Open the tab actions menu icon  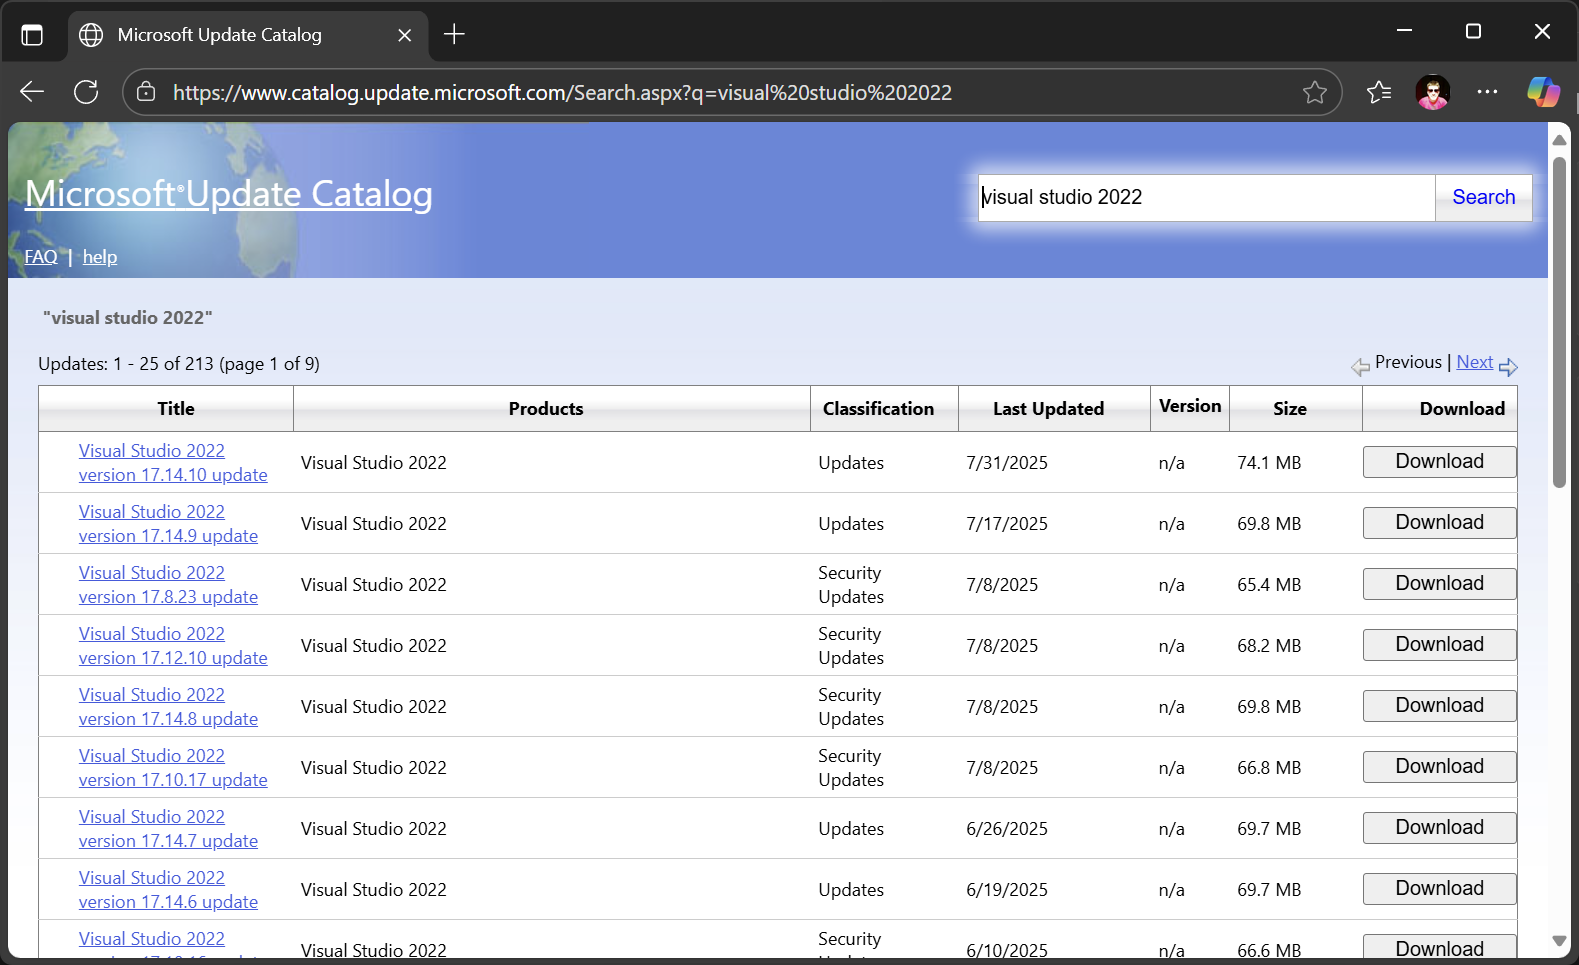[x=32, y=35]
